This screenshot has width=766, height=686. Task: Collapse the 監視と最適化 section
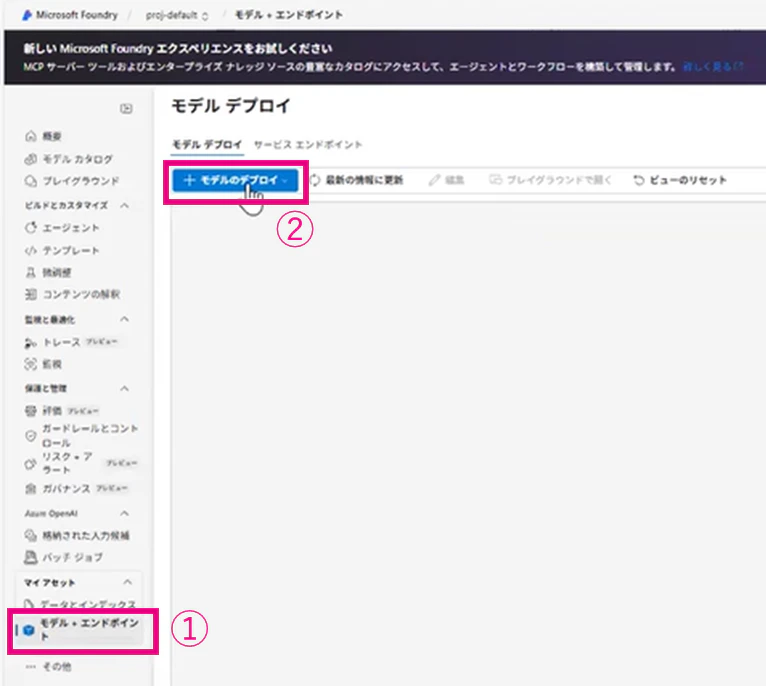125,319
